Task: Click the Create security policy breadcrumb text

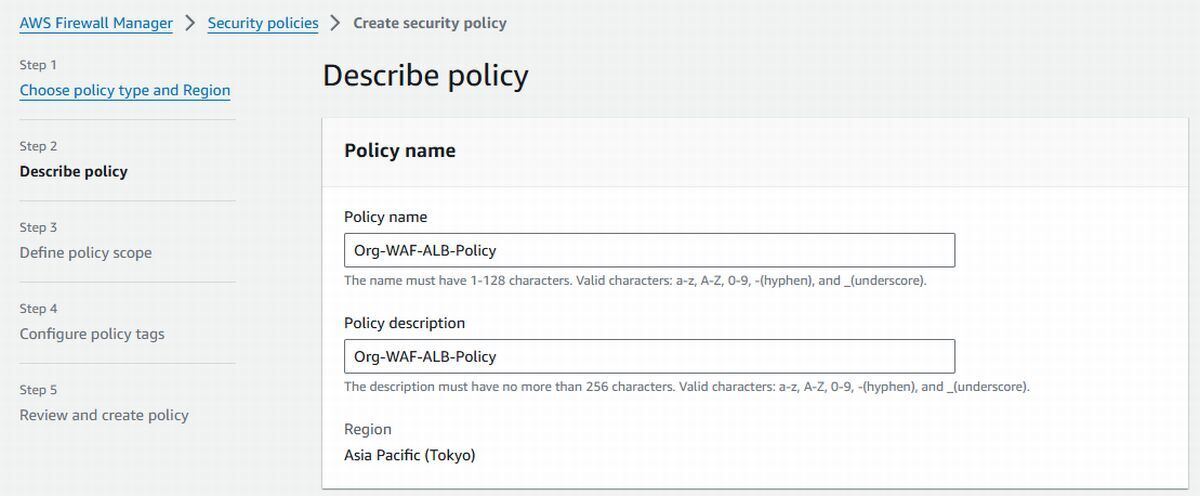Action: (430, 23)
